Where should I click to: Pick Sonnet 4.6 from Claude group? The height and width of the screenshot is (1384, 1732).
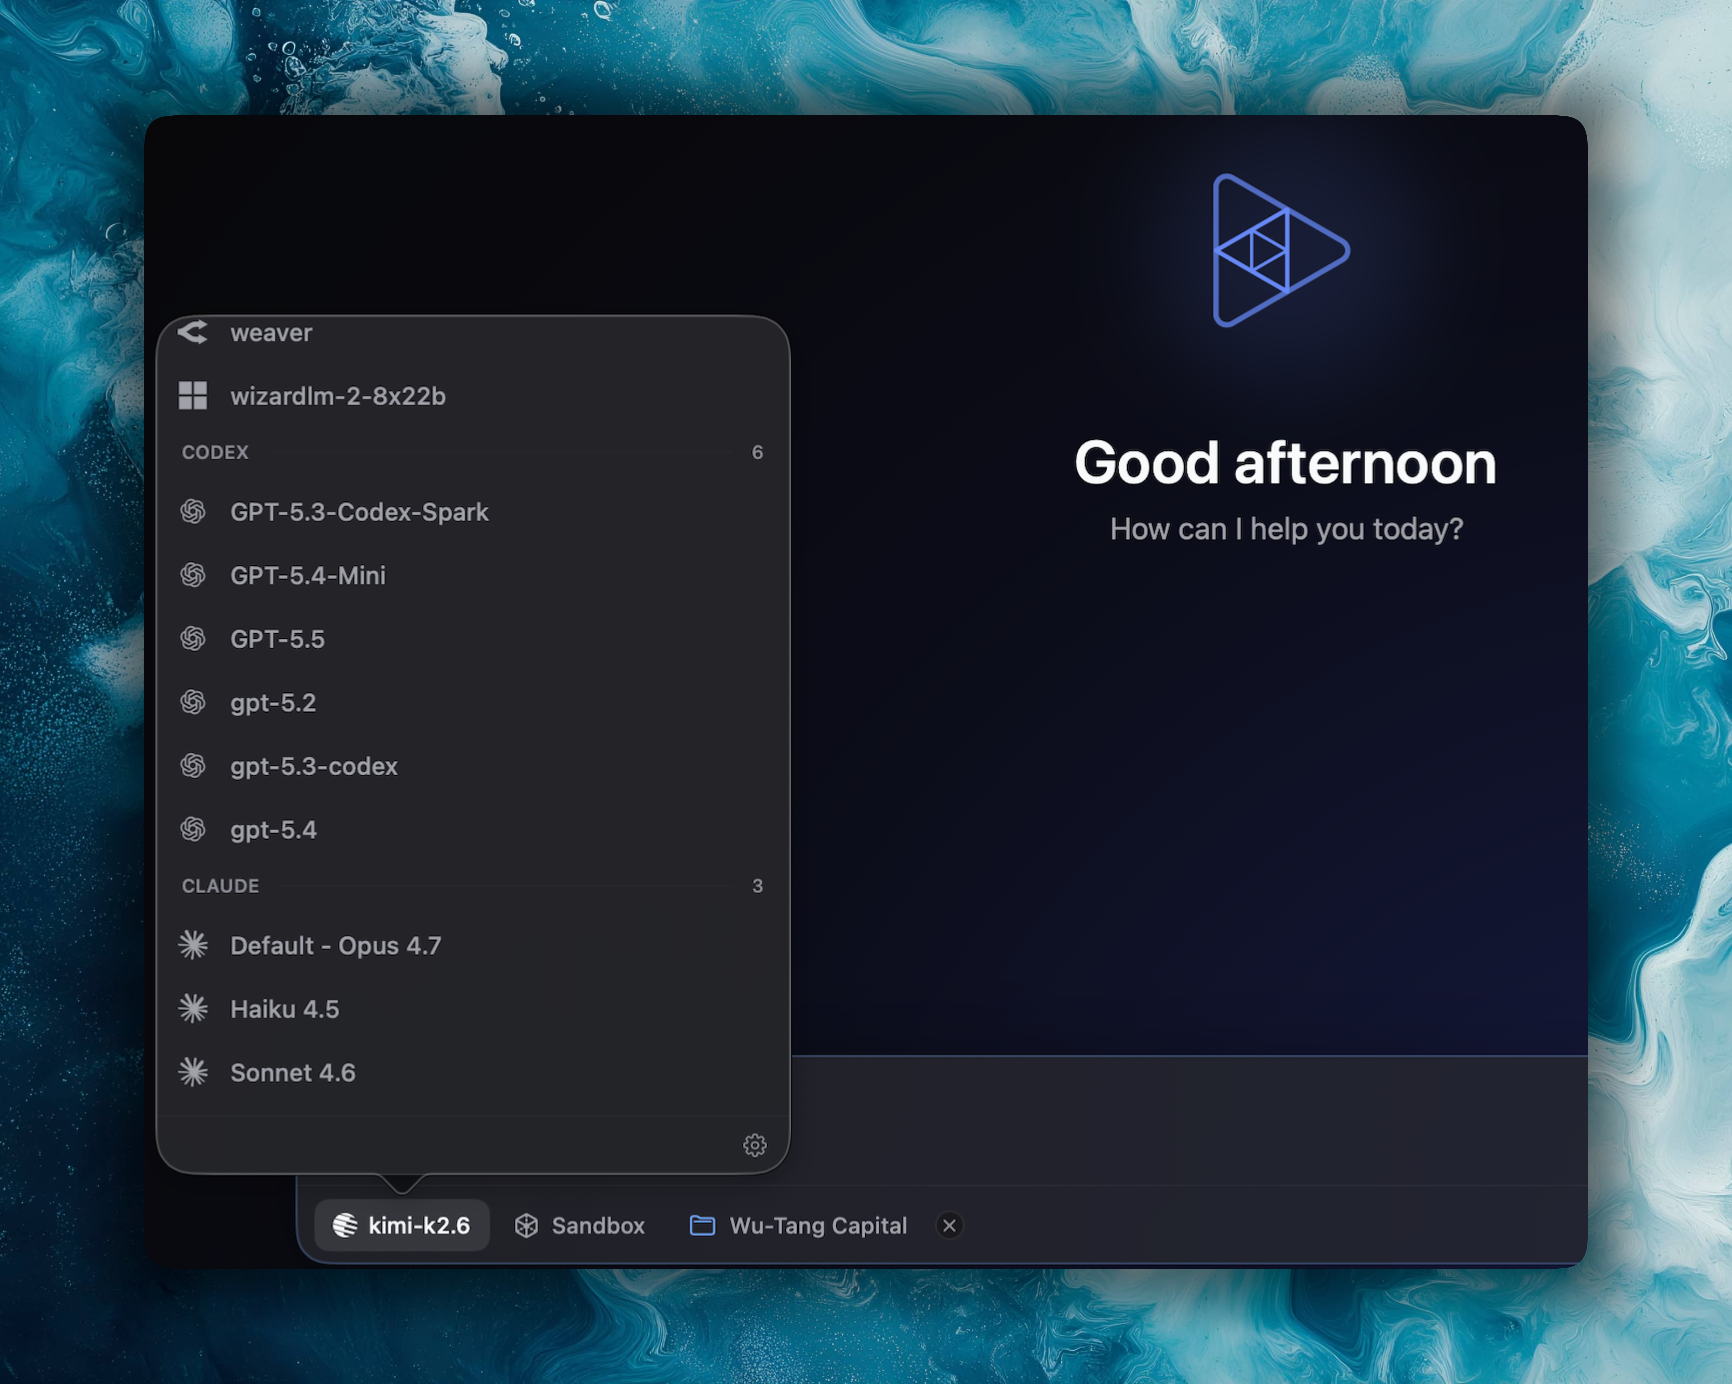473,1073
